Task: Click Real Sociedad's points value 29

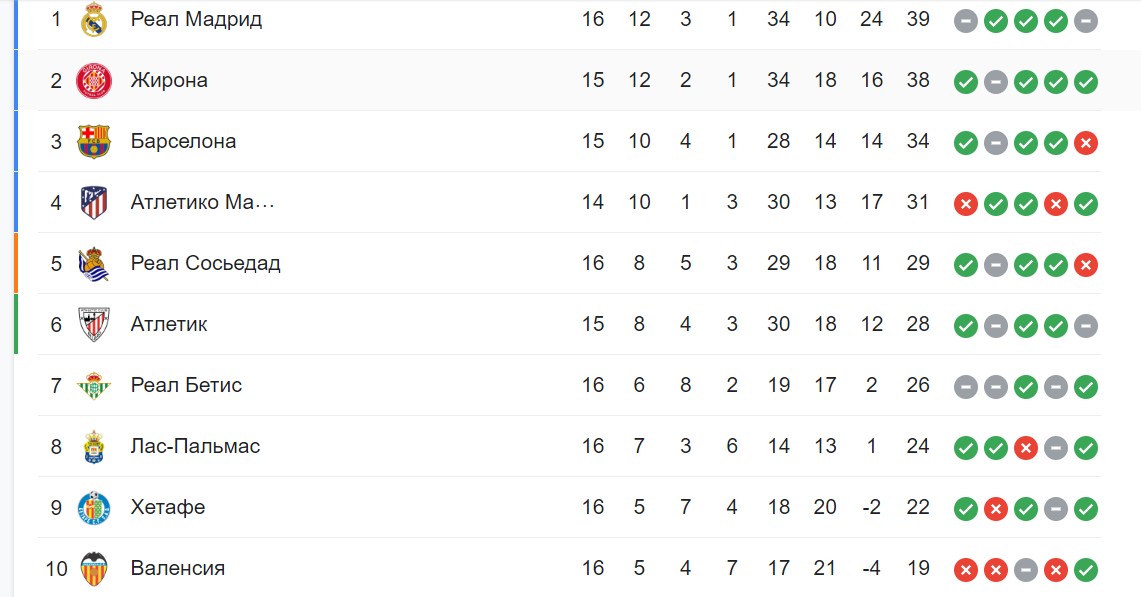Action: coord(918,263)
